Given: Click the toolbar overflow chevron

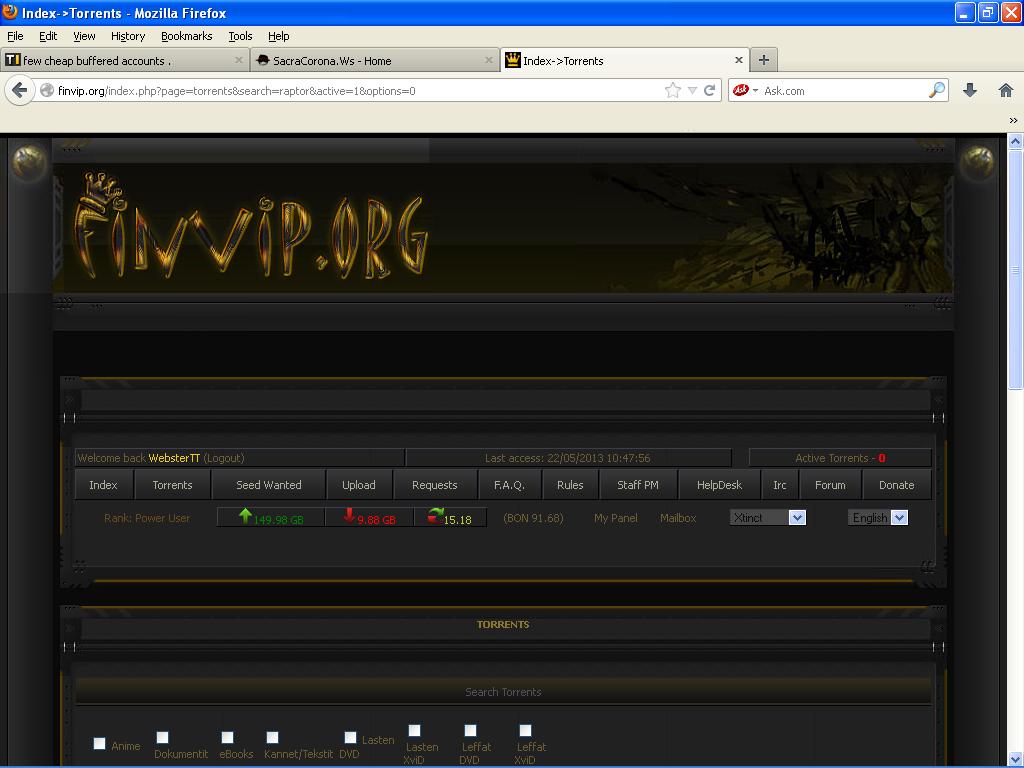Looking at the screenshot, I should tap(1013, 120).
